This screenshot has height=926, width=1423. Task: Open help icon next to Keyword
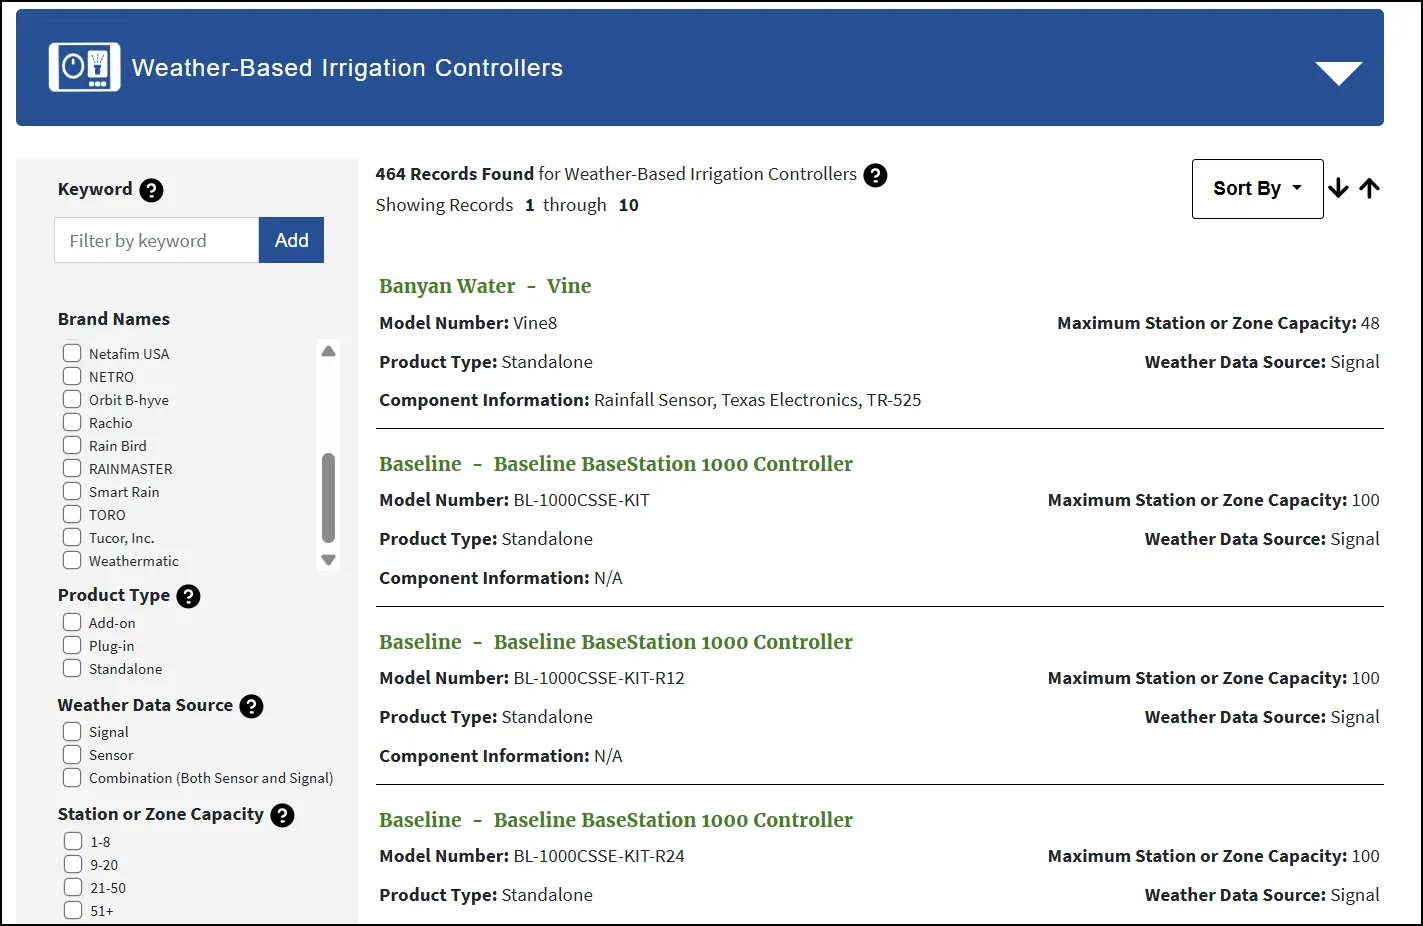coord(151,190)
